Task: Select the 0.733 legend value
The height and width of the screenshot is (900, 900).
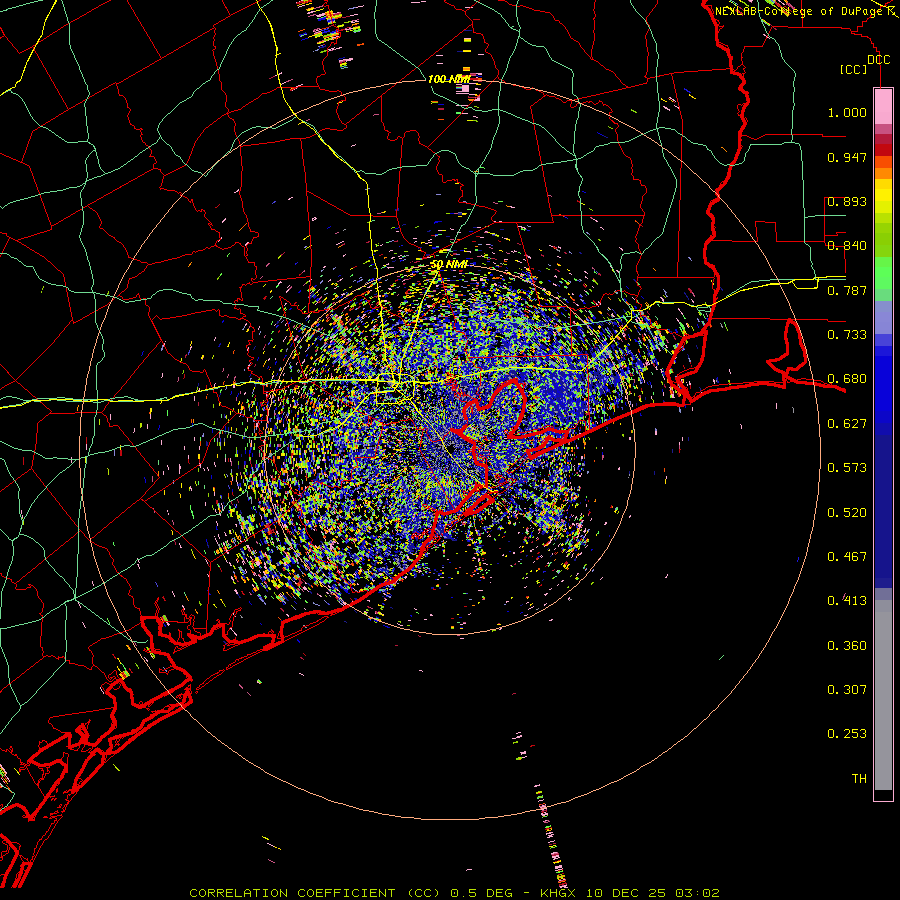Action: (847, 335)
